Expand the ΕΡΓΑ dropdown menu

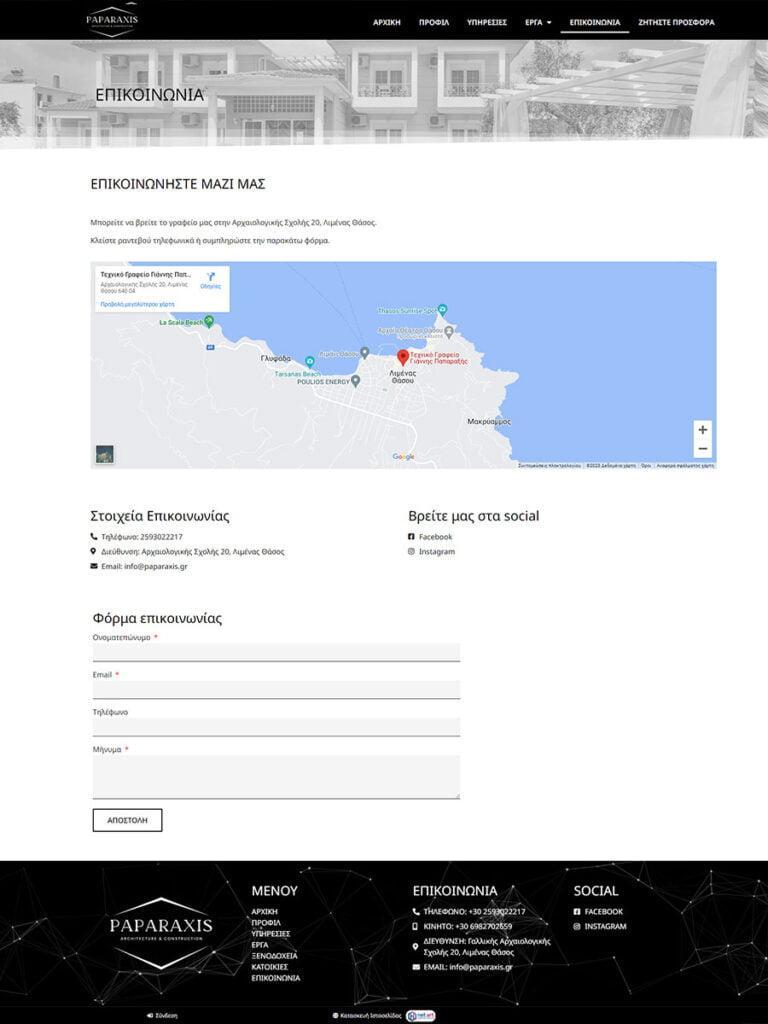pyautogui.click(x=538, y=22)
